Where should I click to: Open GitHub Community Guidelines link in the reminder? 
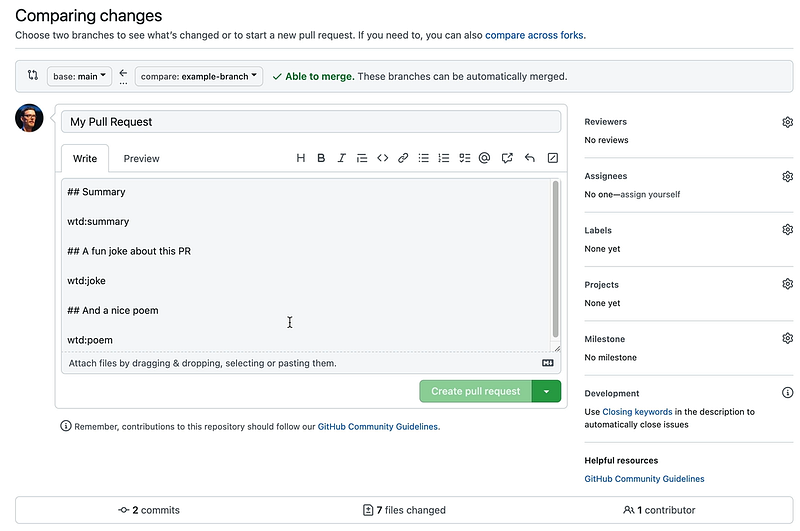378,426
